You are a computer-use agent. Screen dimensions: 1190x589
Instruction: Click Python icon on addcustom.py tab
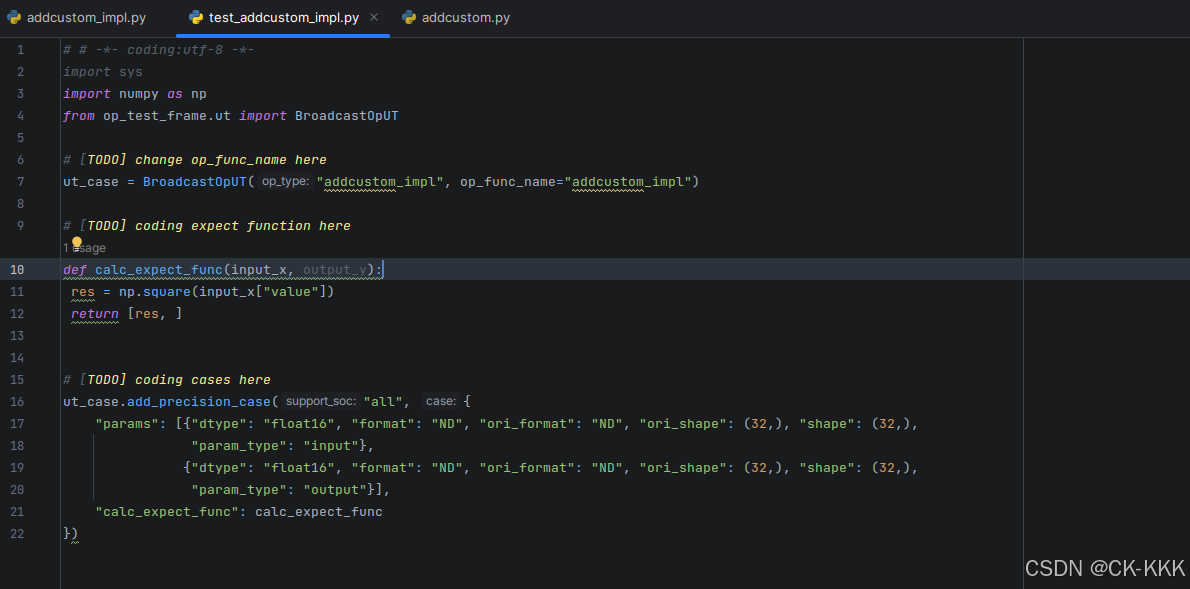[408, 18]
